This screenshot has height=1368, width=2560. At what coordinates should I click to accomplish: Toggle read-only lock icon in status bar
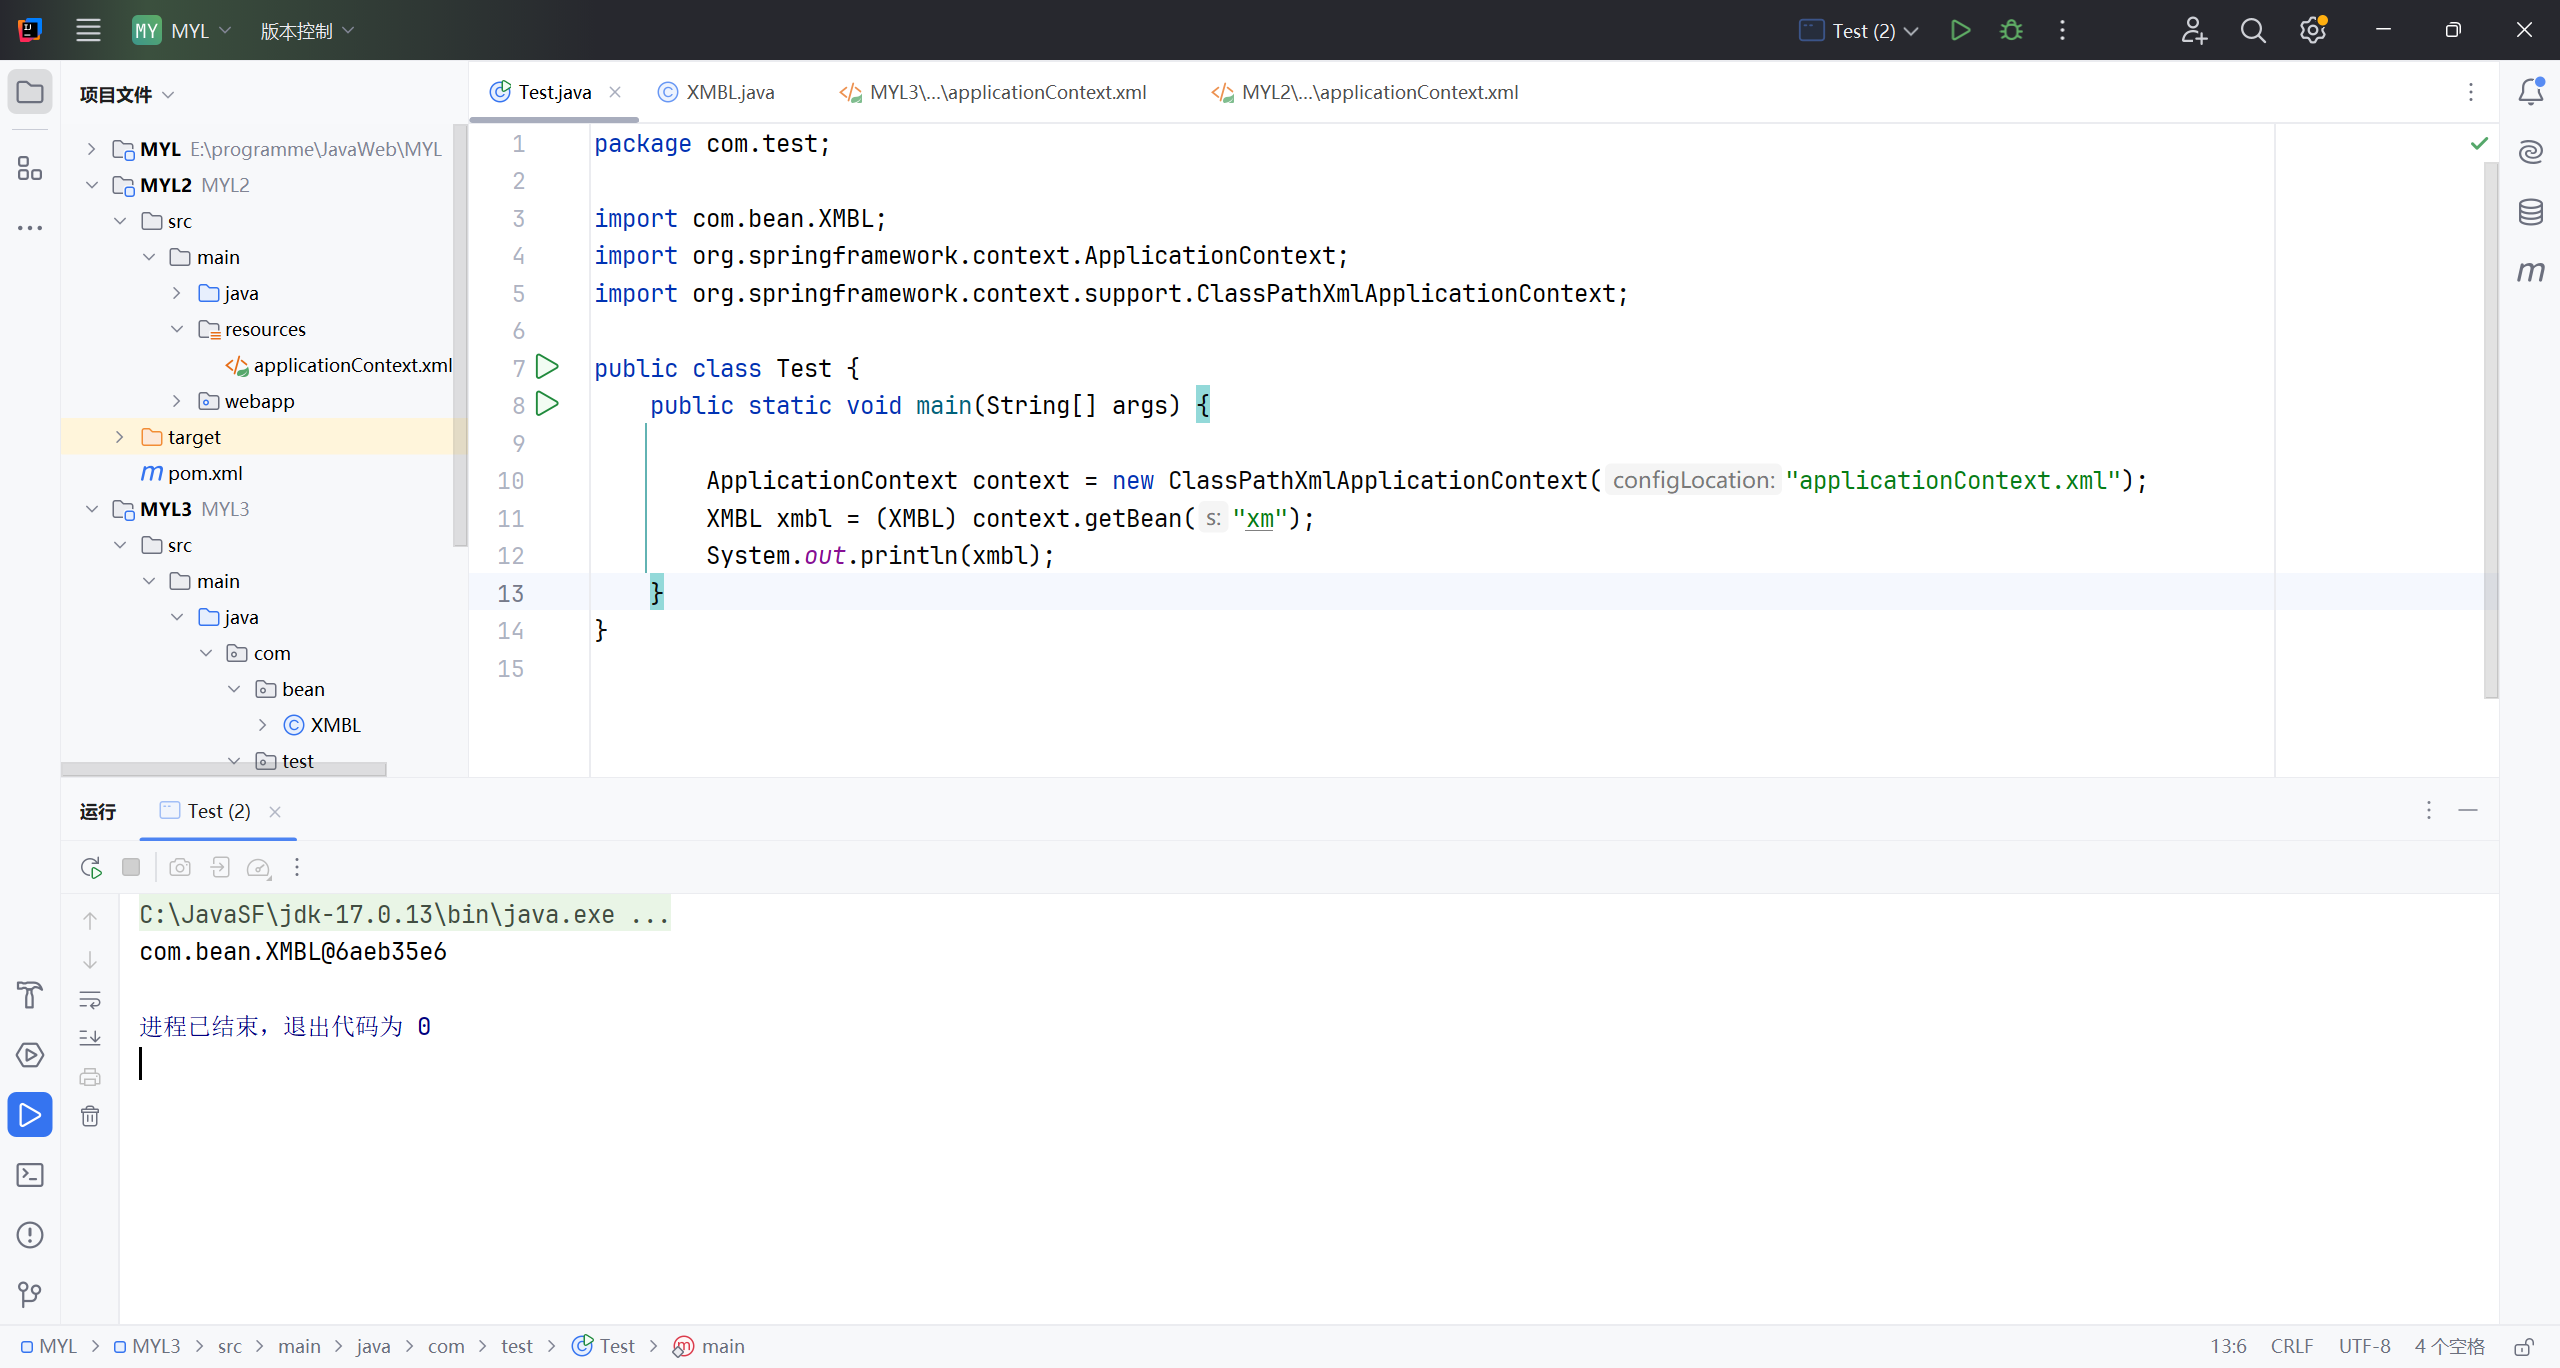coord(2524,1346)
